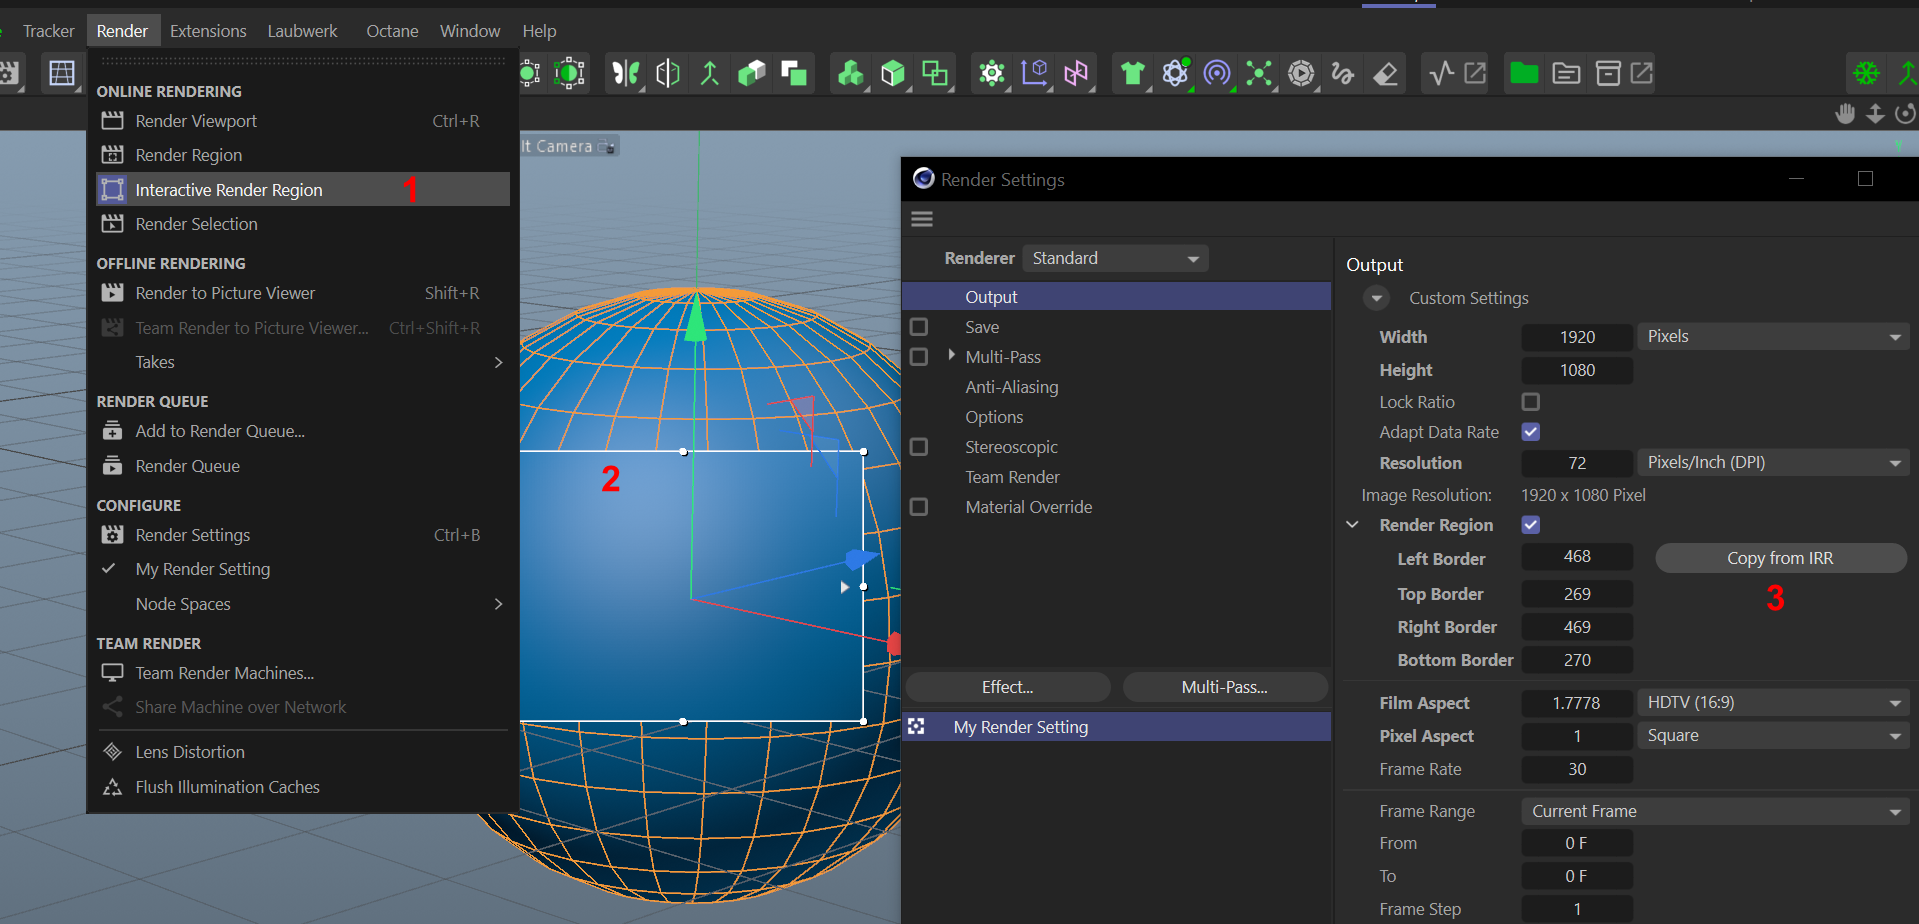Expand the Multi-Pass tree arrow

pos(951,356)
